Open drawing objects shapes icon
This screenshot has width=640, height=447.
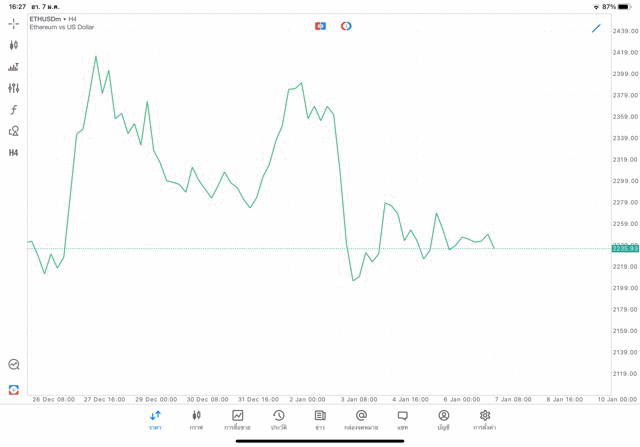point(14,131)
